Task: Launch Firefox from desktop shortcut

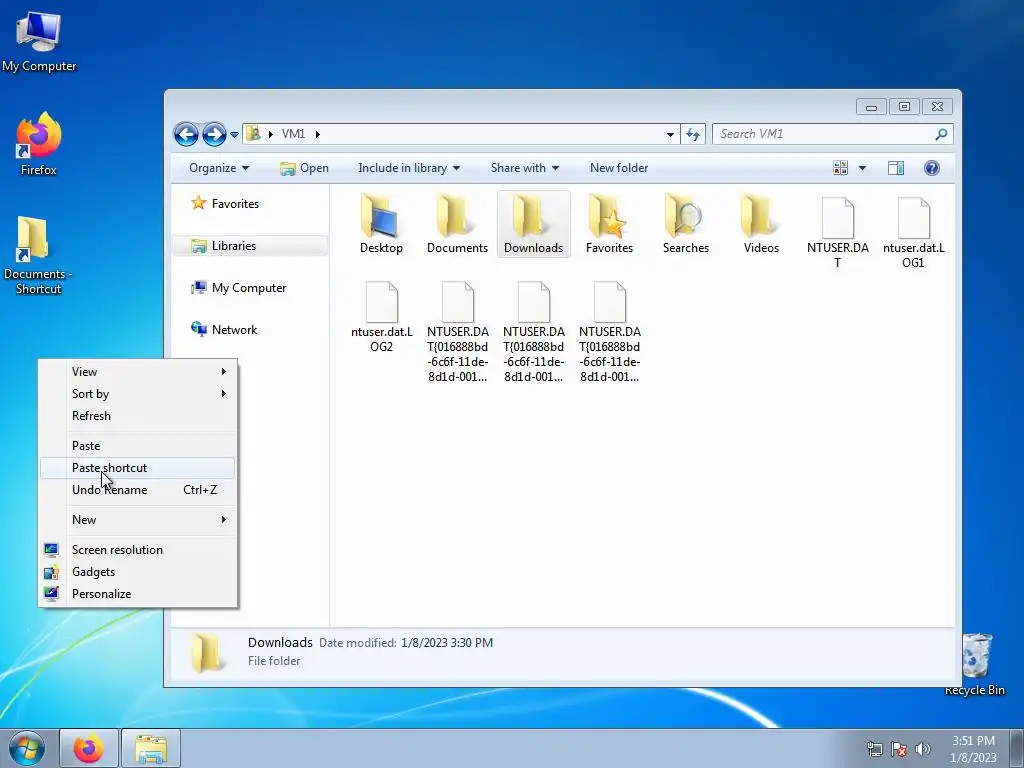Action: click(x=39, y=144)
